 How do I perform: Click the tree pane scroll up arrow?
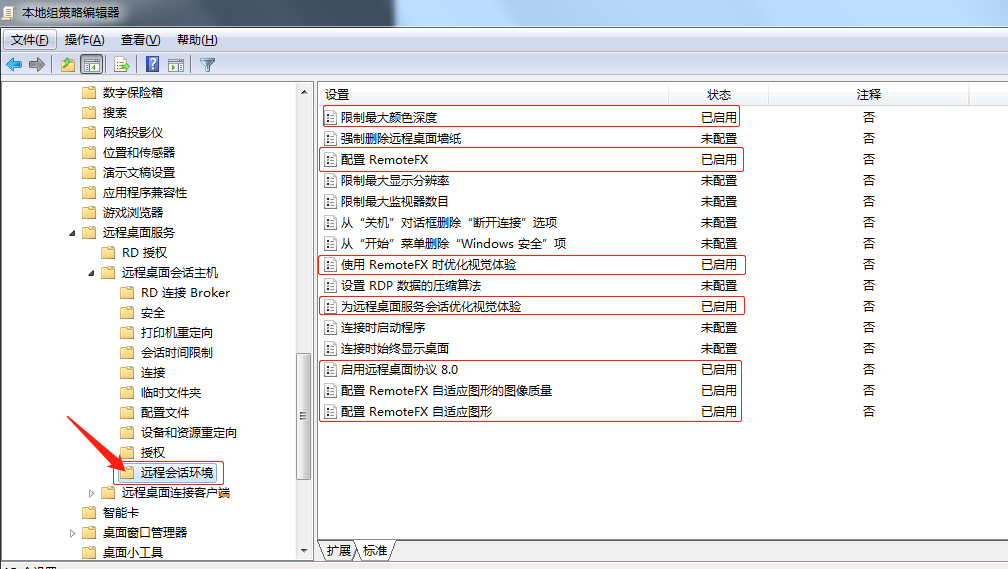[x=304, y=93]
